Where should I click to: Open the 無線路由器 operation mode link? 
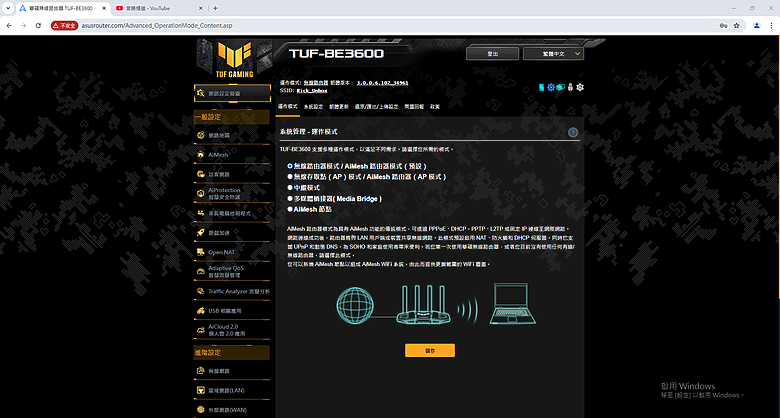tap(316, 83)
